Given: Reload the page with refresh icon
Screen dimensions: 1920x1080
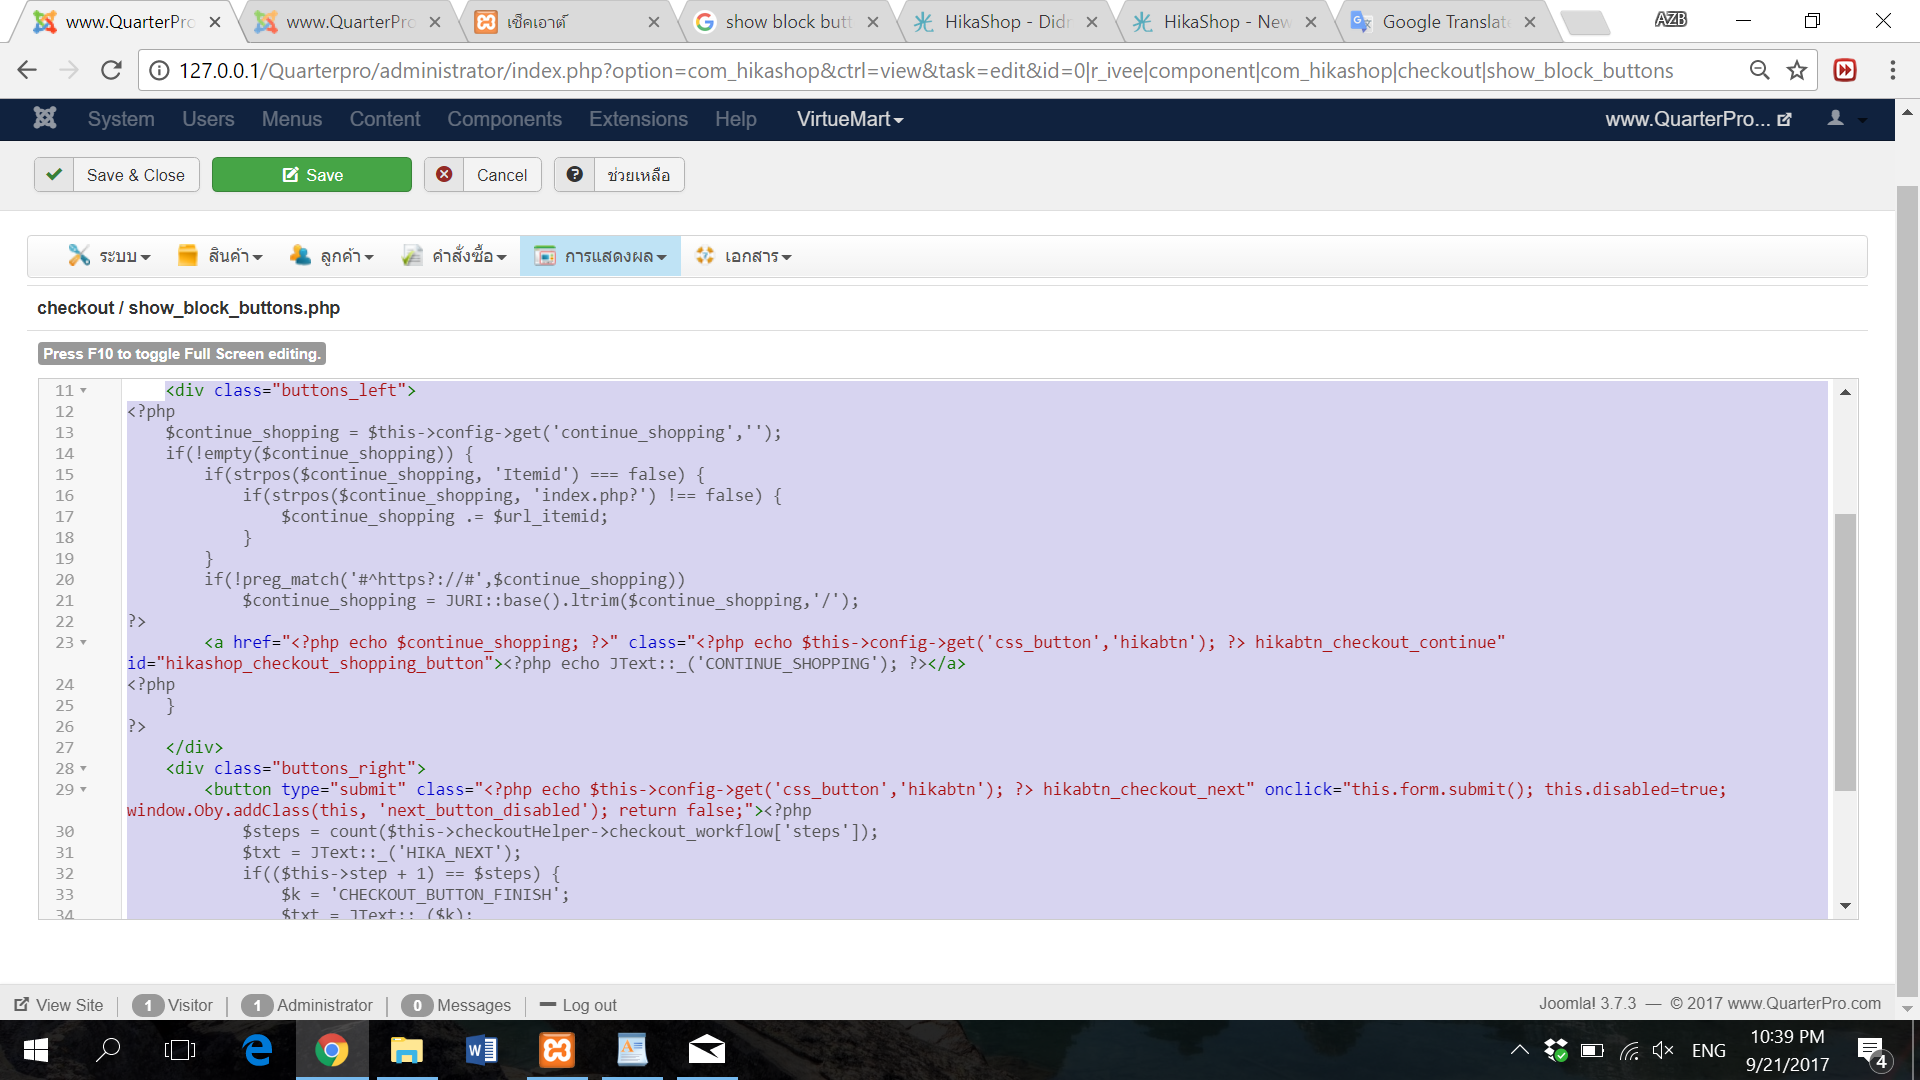Looking at the screenshot, I should click(x=111, y=70).
